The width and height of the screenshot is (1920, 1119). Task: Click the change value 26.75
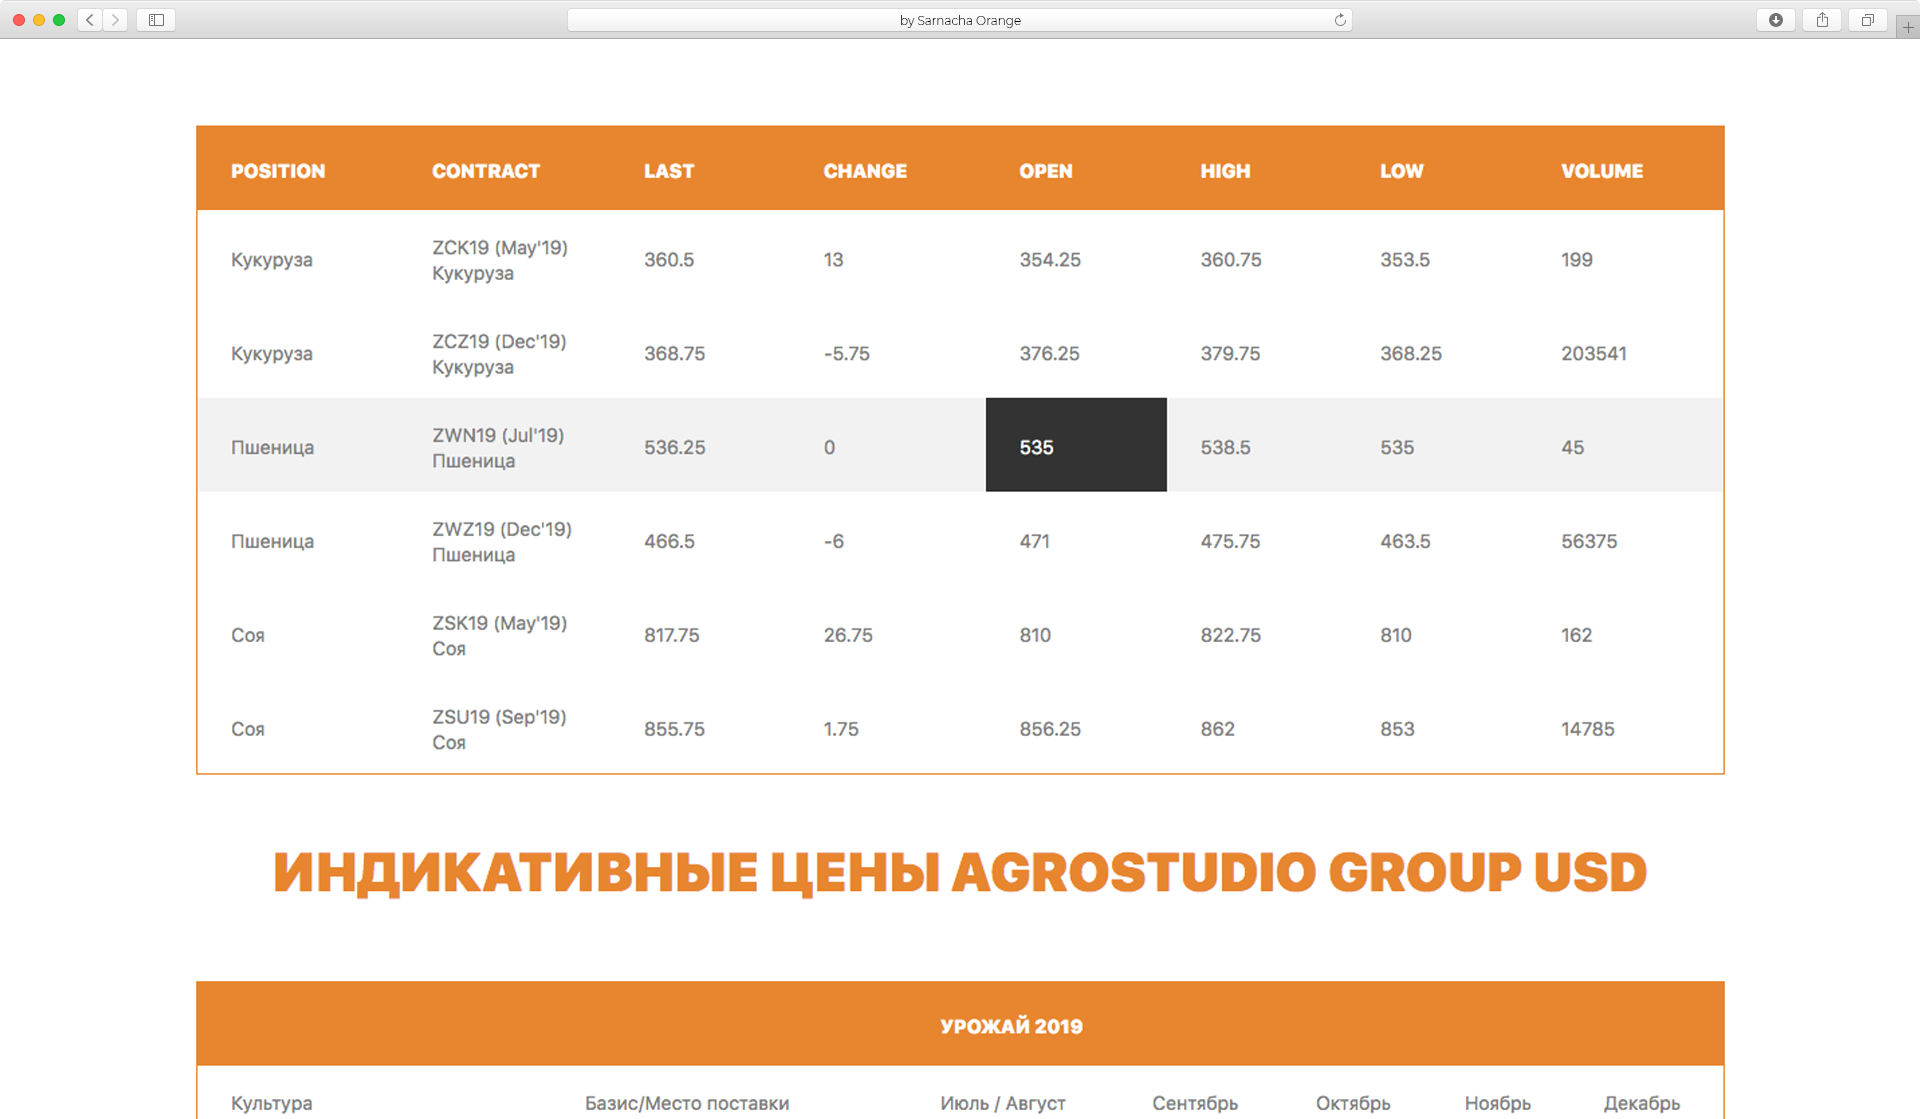848,636
